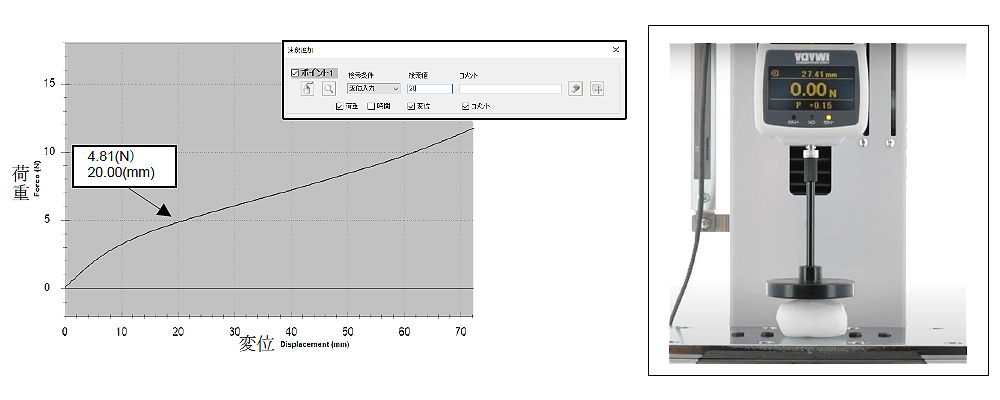Click the 4.81(N) 20.00(mm) annotation box
This screenshot has height=400, width=1000.
[125, 166]
